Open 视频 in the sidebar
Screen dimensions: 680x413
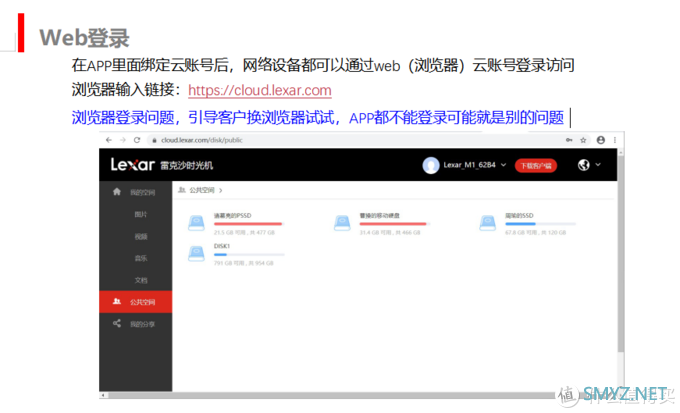[x=141, y=236]
